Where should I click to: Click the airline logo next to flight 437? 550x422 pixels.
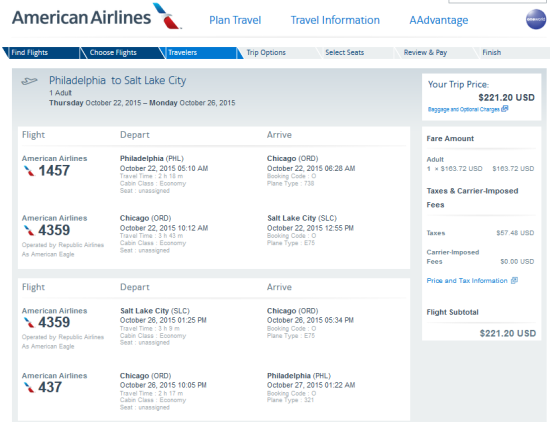coord(29,387)
